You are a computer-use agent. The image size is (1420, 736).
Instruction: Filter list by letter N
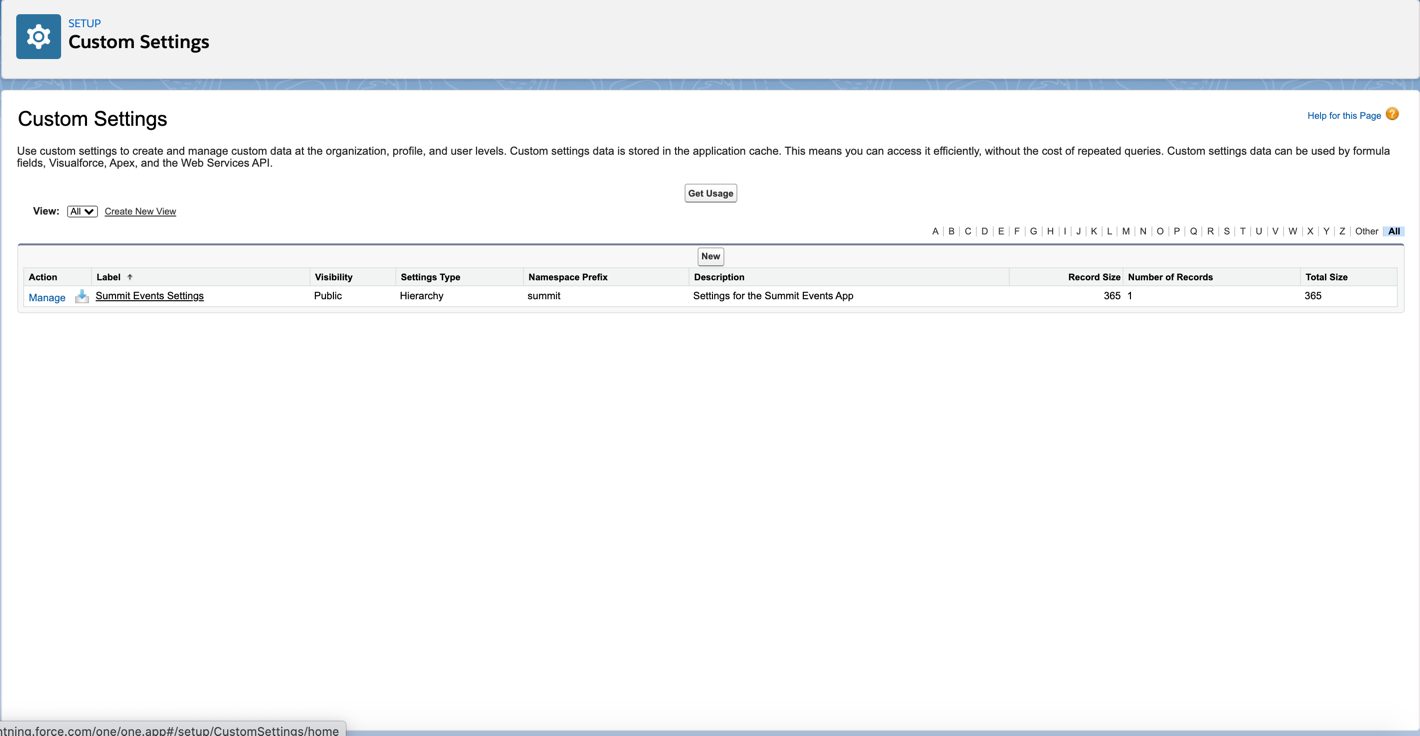click(1143, 231)
